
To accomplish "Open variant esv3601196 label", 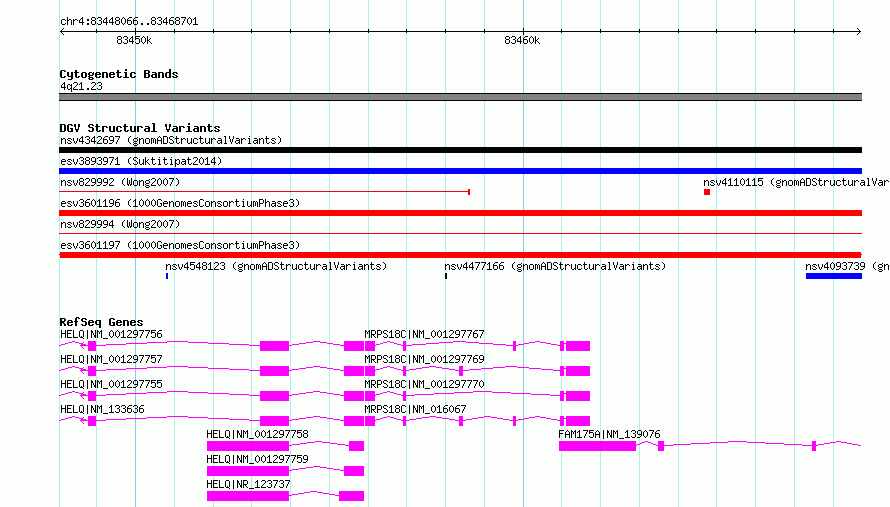I will tap(180, 203).
